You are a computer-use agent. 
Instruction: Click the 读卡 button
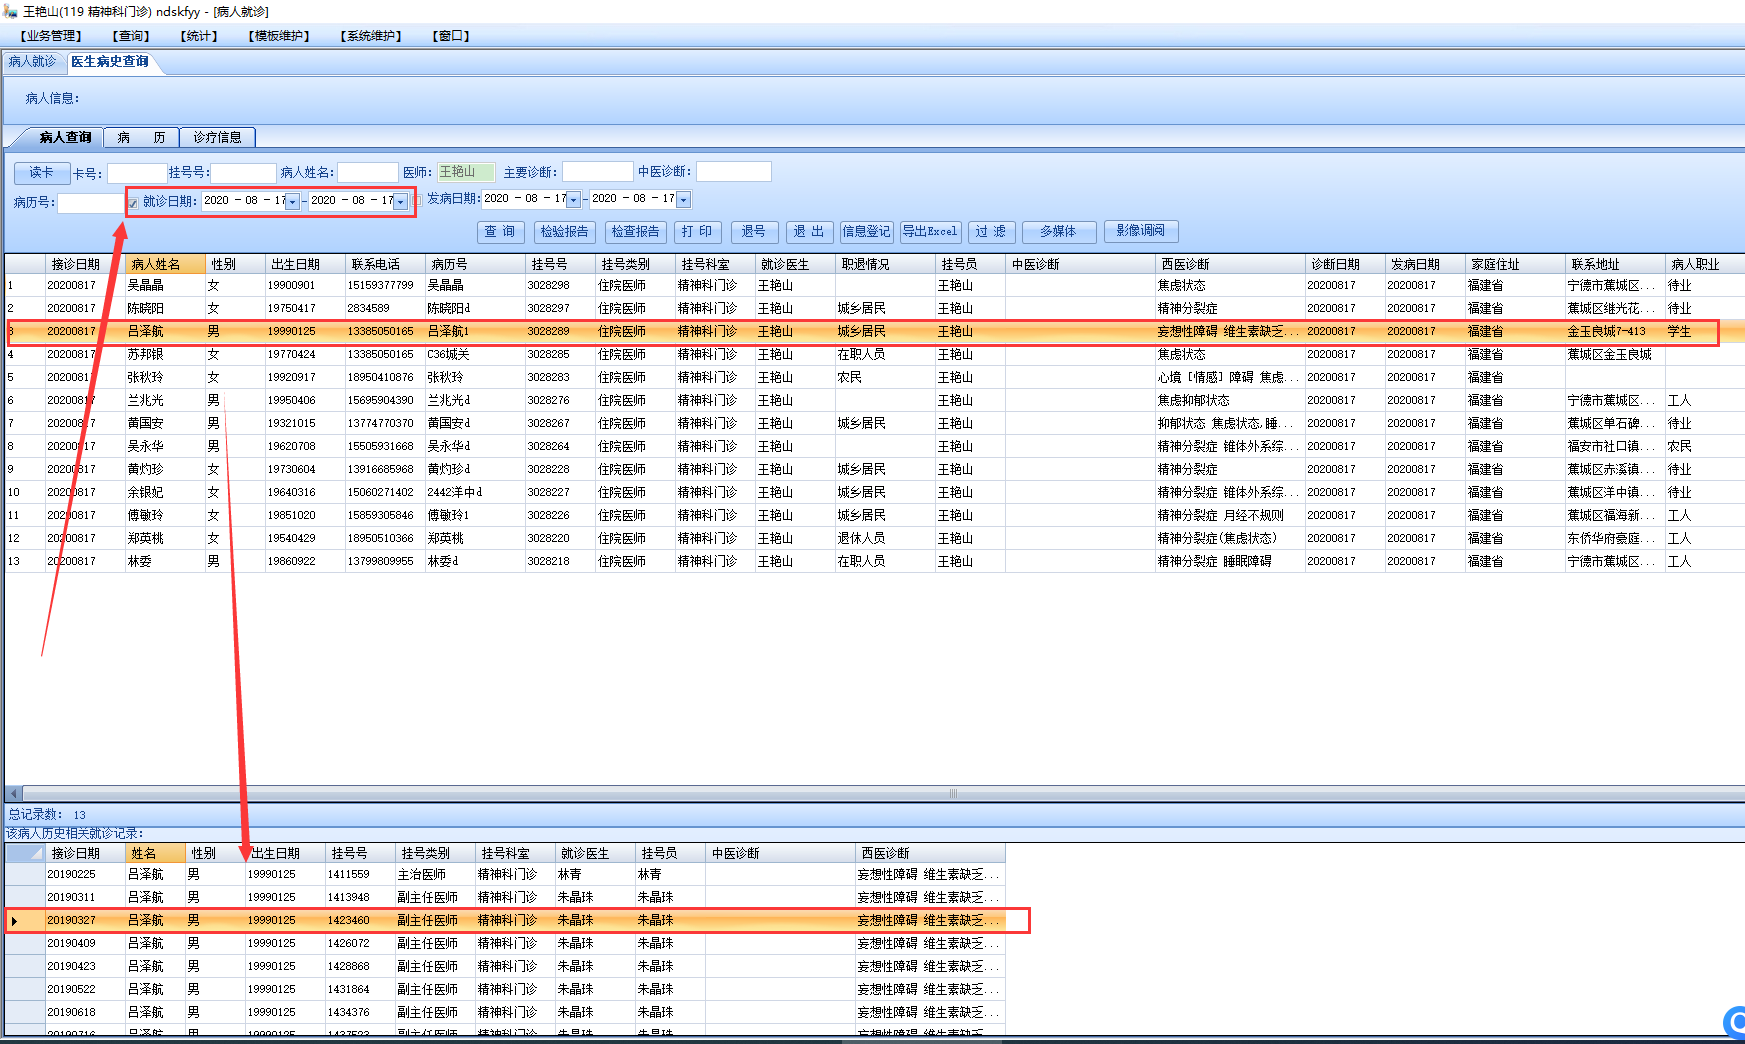click(x=42, y=173)
